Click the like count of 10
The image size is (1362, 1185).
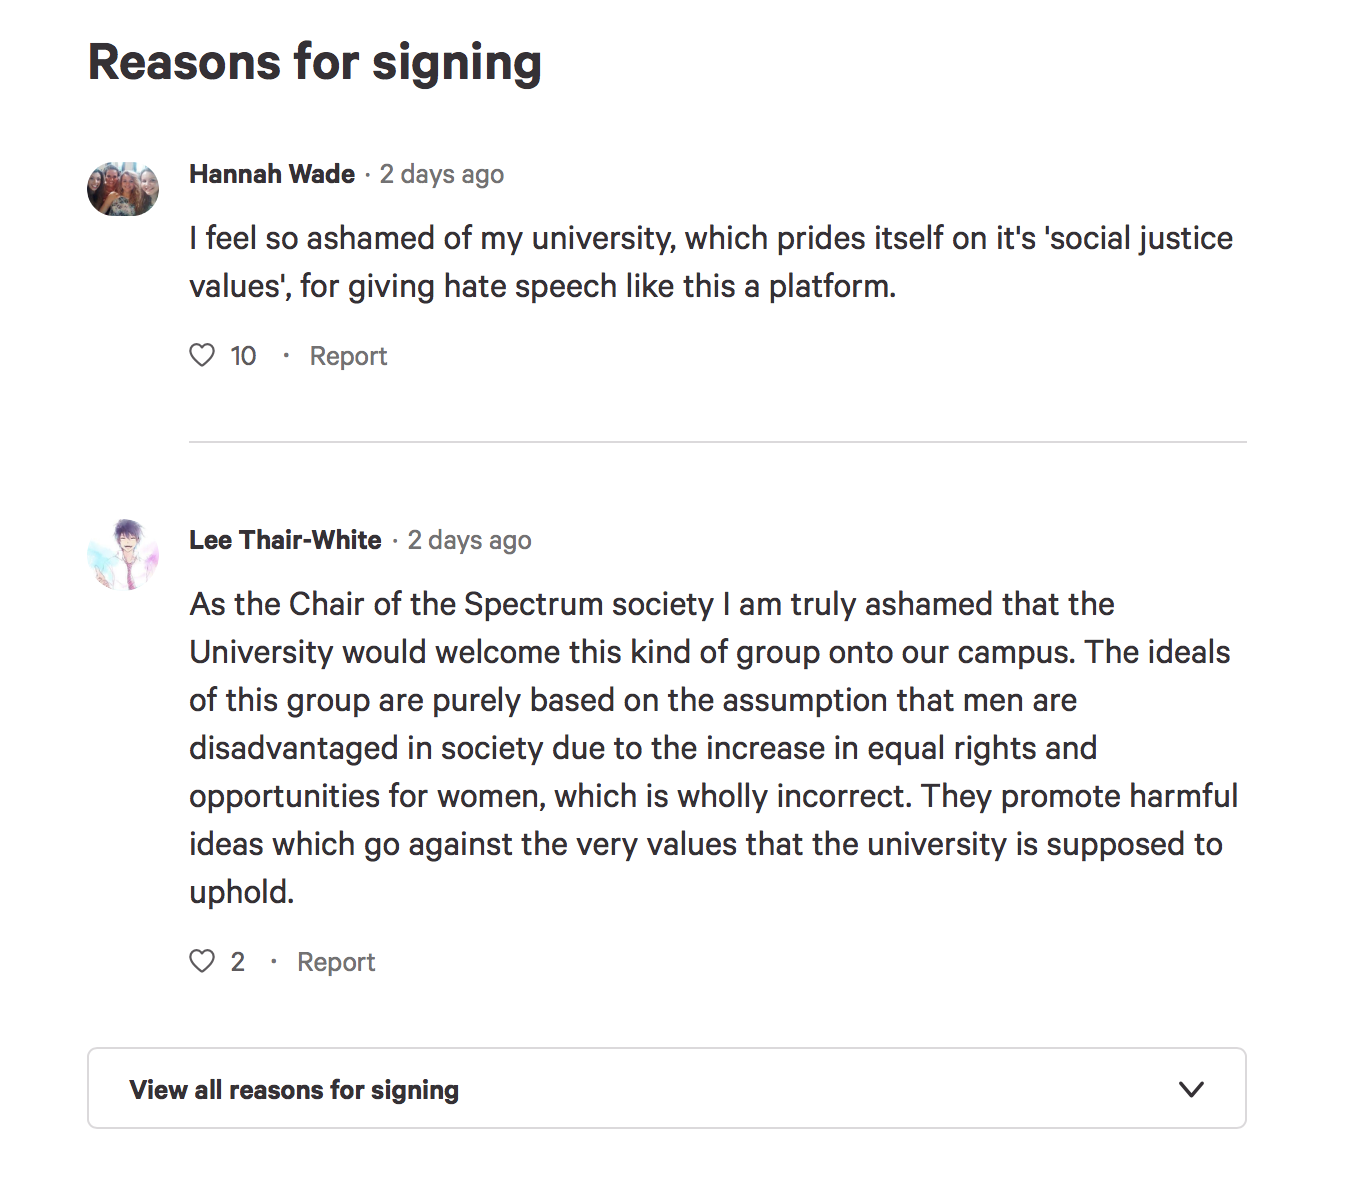pos(243,356)
